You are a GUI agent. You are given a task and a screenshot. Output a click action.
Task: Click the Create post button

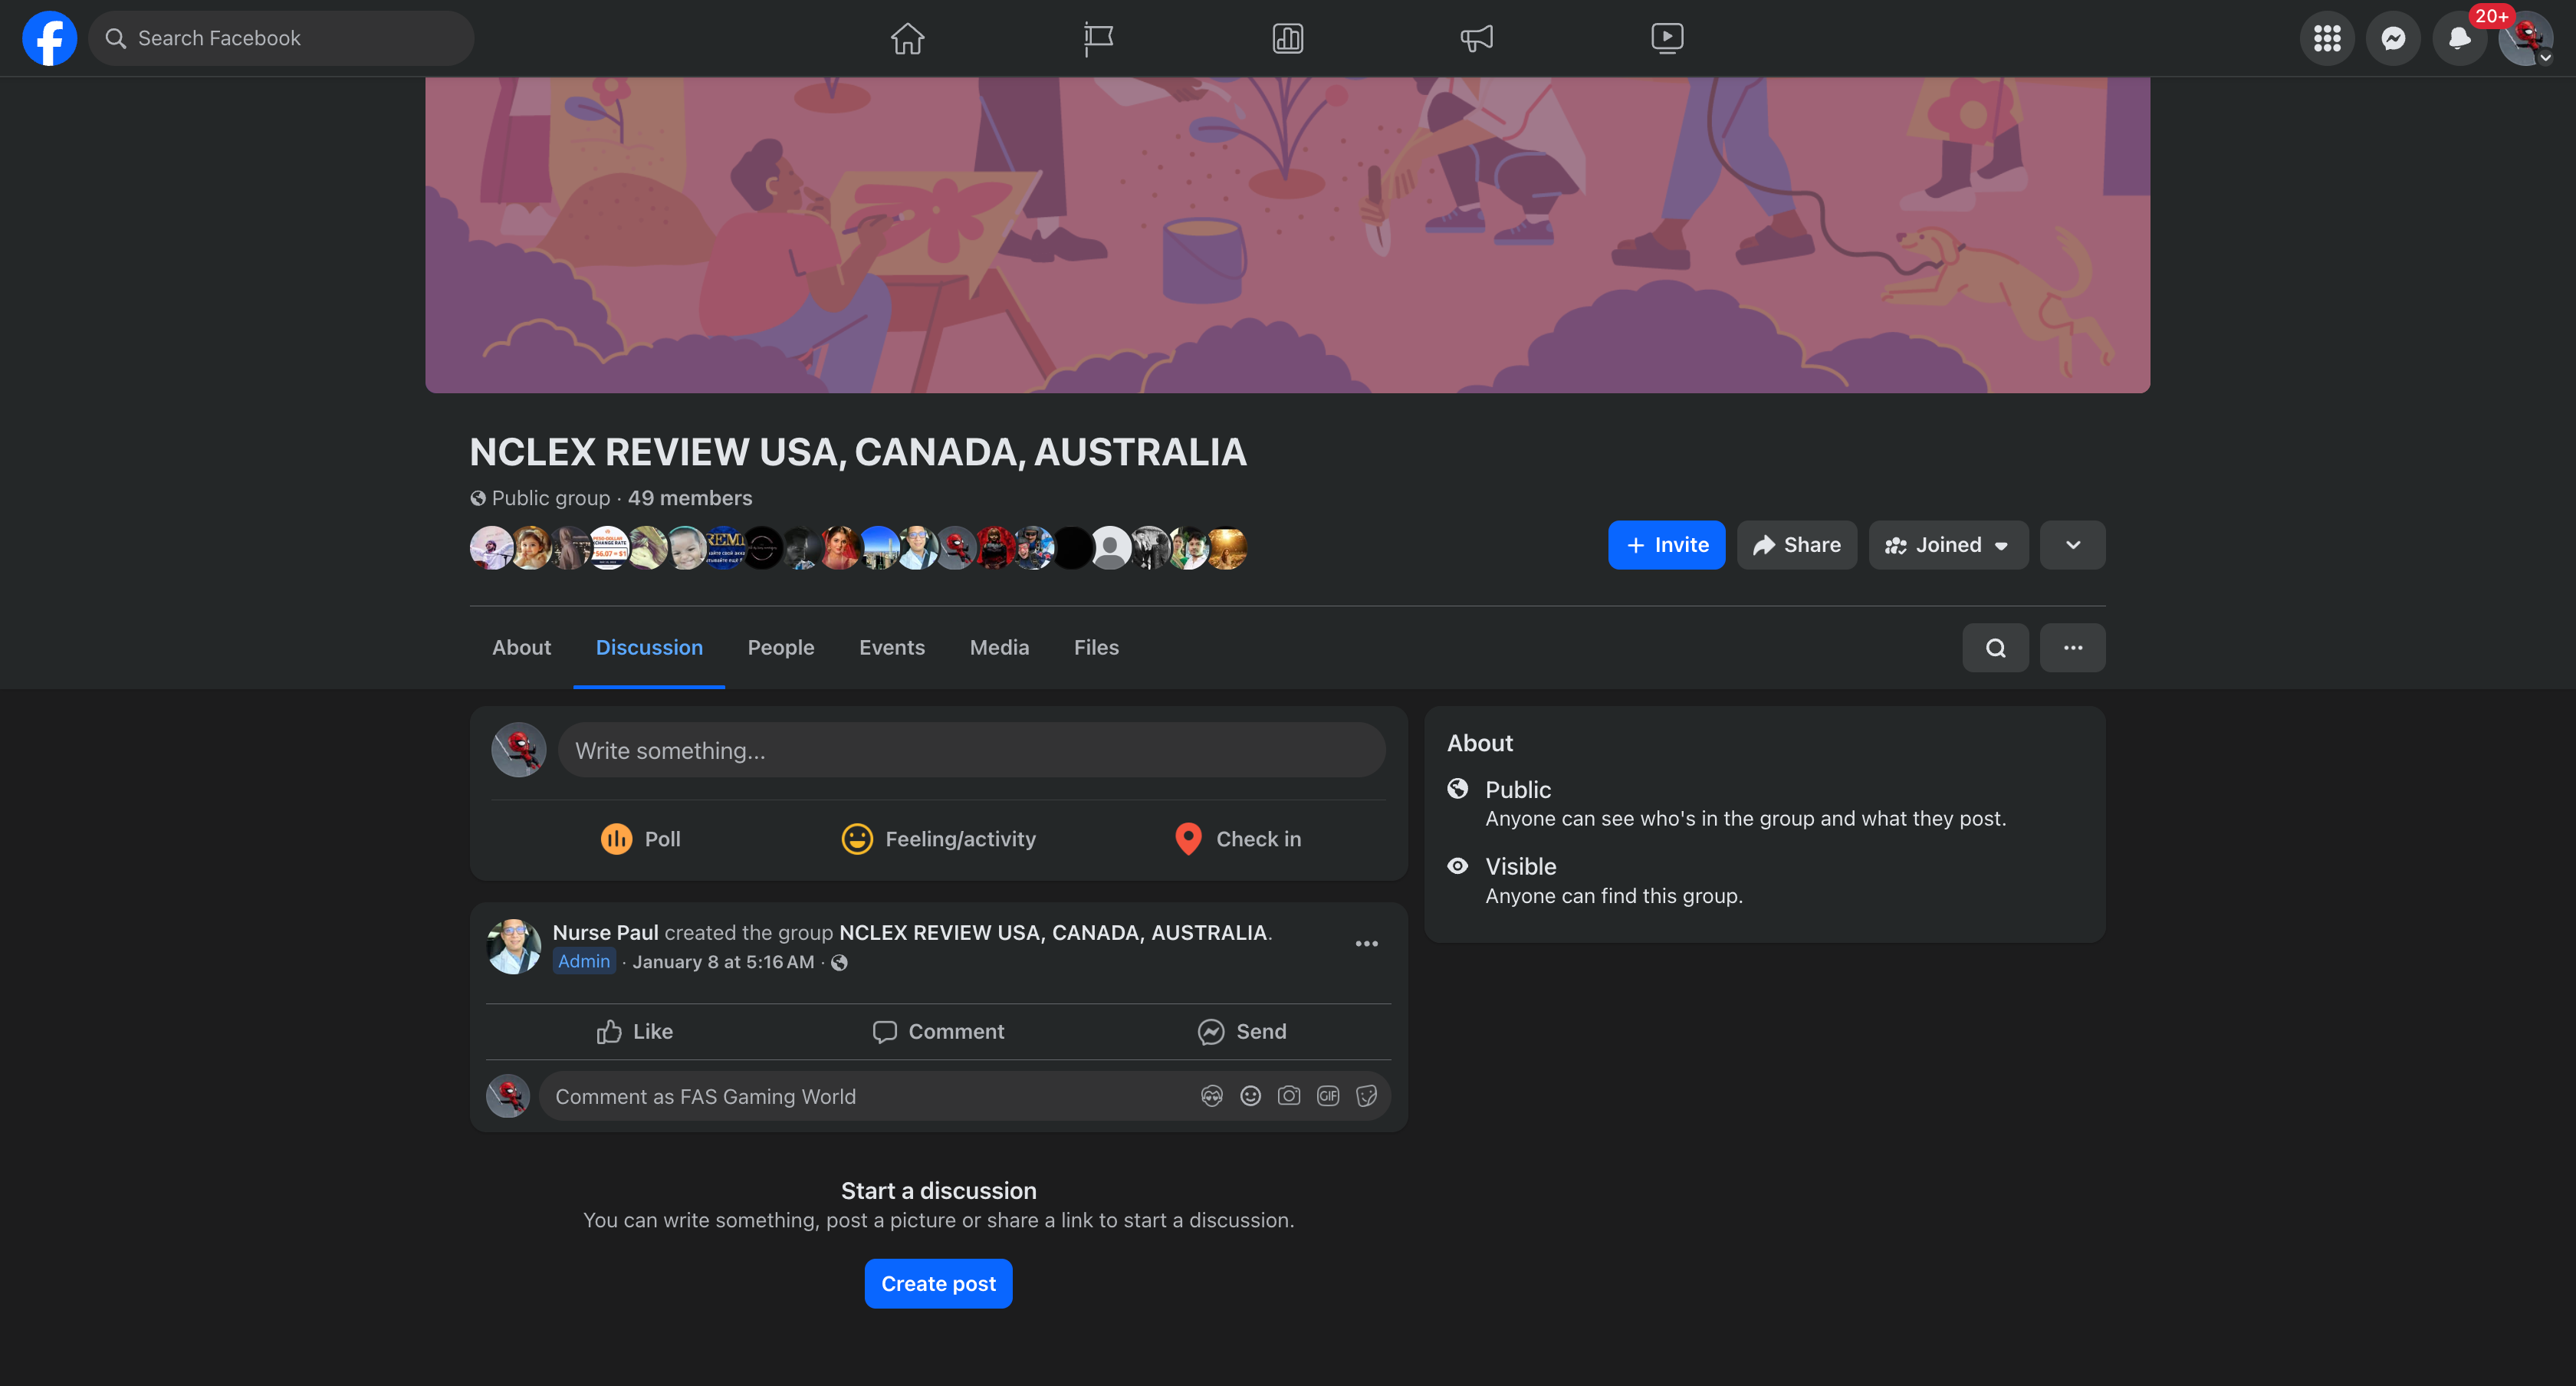[x=938, y=1284]
